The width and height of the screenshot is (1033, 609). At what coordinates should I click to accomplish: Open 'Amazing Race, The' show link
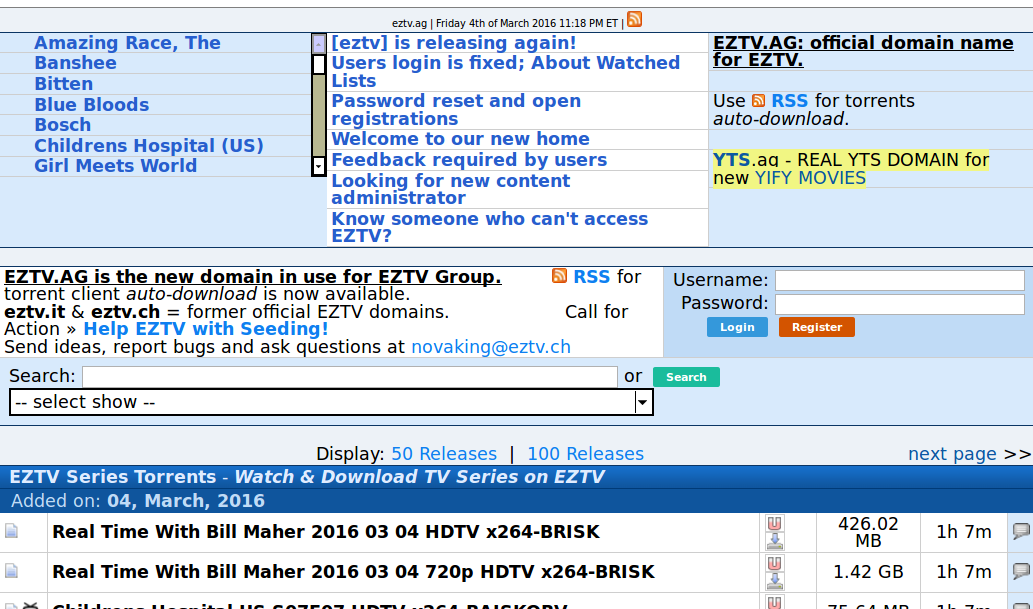coord(127,43)
